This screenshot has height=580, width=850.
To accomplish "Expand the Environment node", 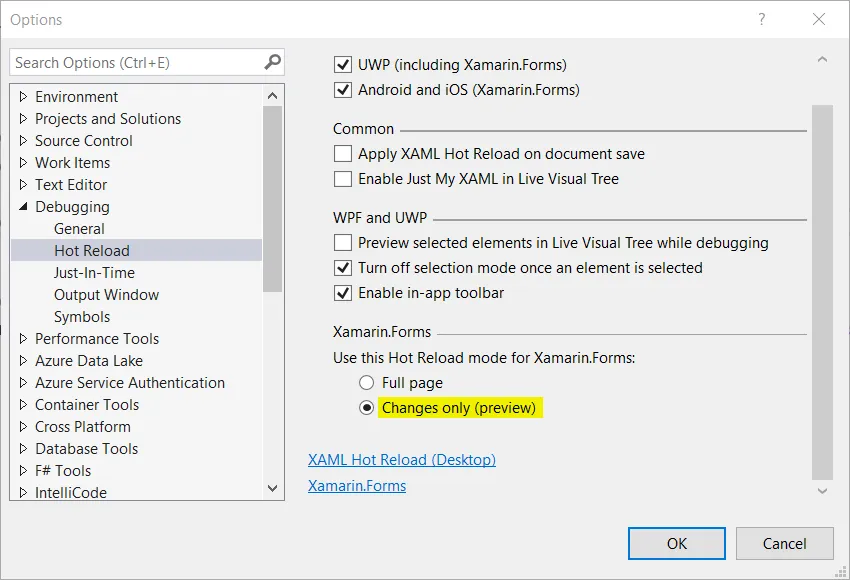I will [x=24, y=97].
